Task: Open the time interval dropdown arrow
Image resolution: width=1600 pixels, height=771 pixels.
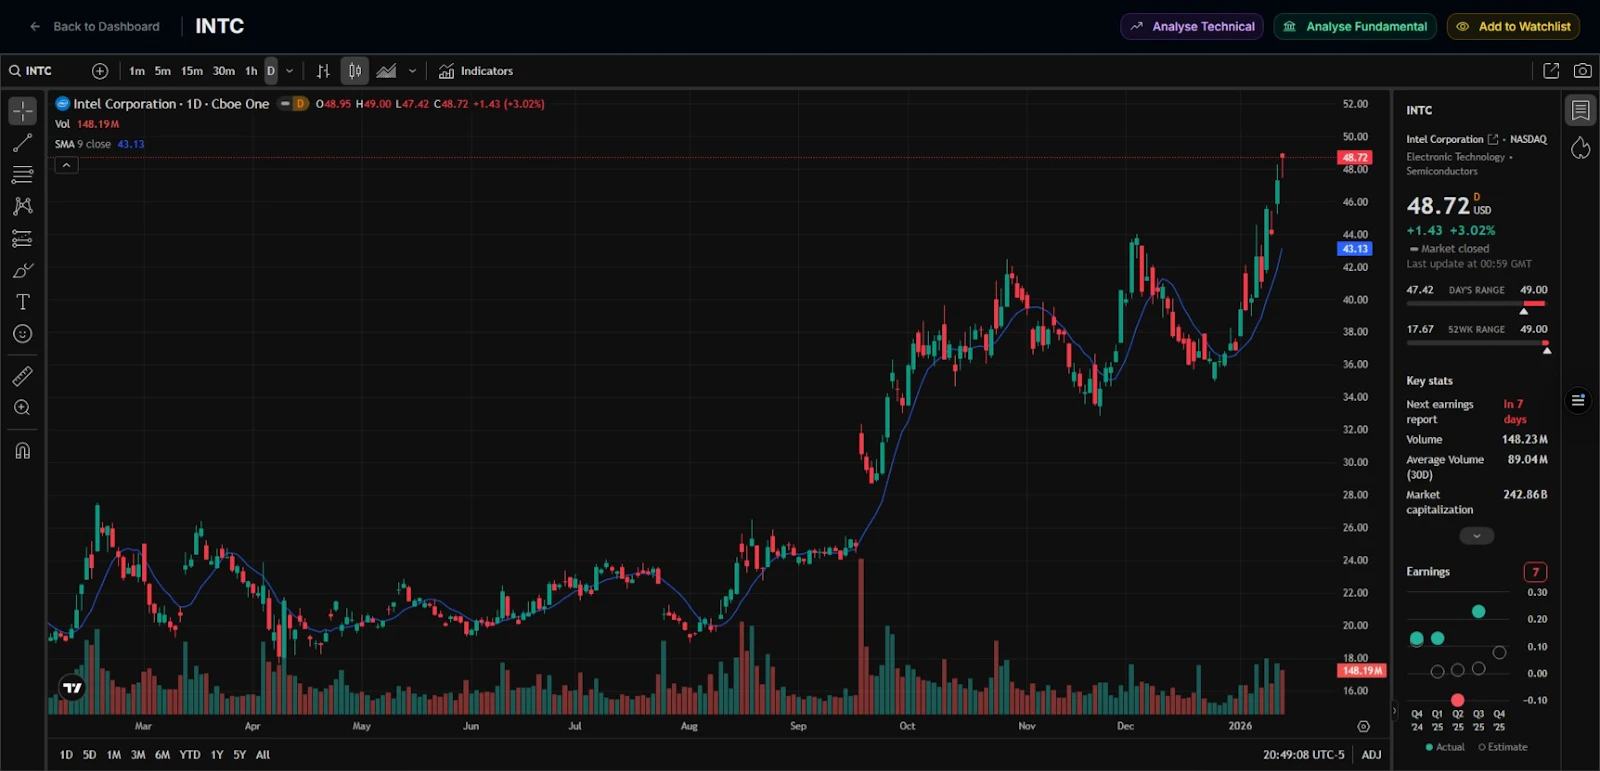Action: [290, 71]
